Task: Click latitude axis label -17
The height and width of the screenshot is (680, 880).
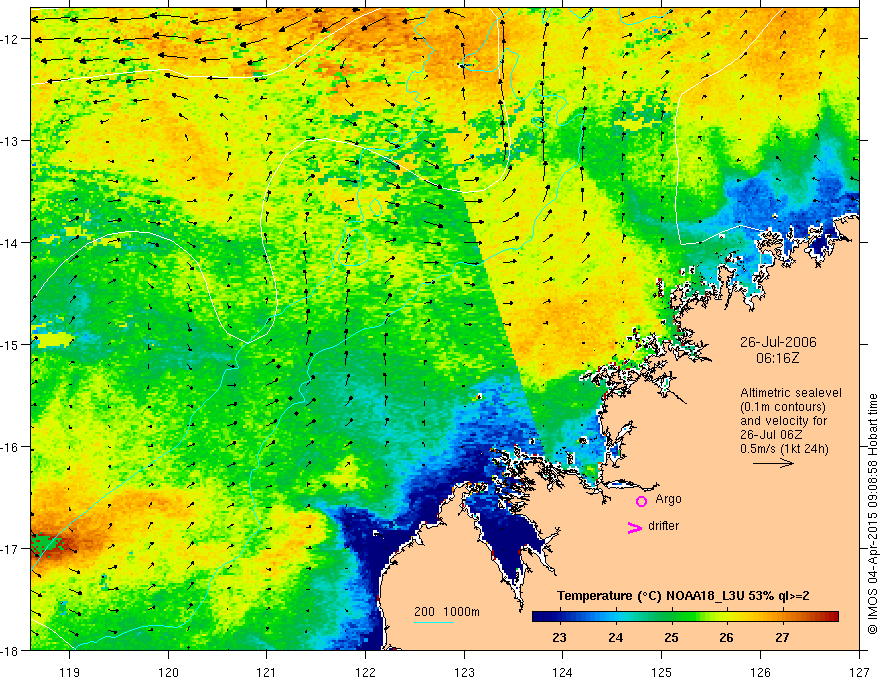Action: point(10,549)
